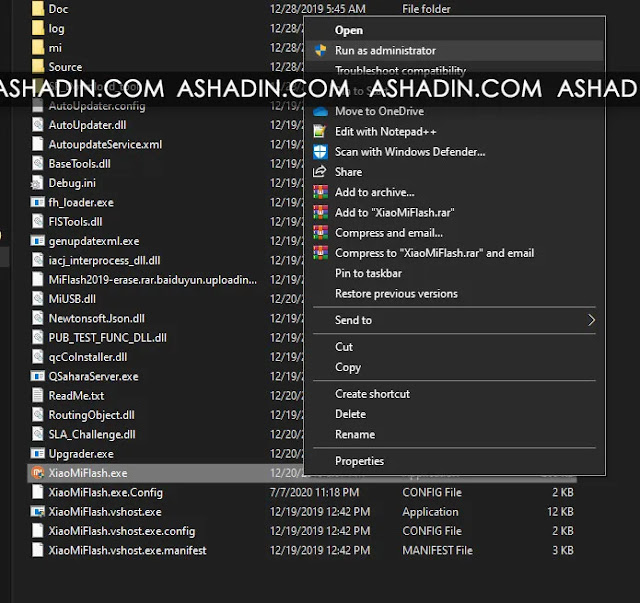The width and height of the screenshot is (640, 603).
Task: Select Scan with Windows Defender
Action: point(410,151)
